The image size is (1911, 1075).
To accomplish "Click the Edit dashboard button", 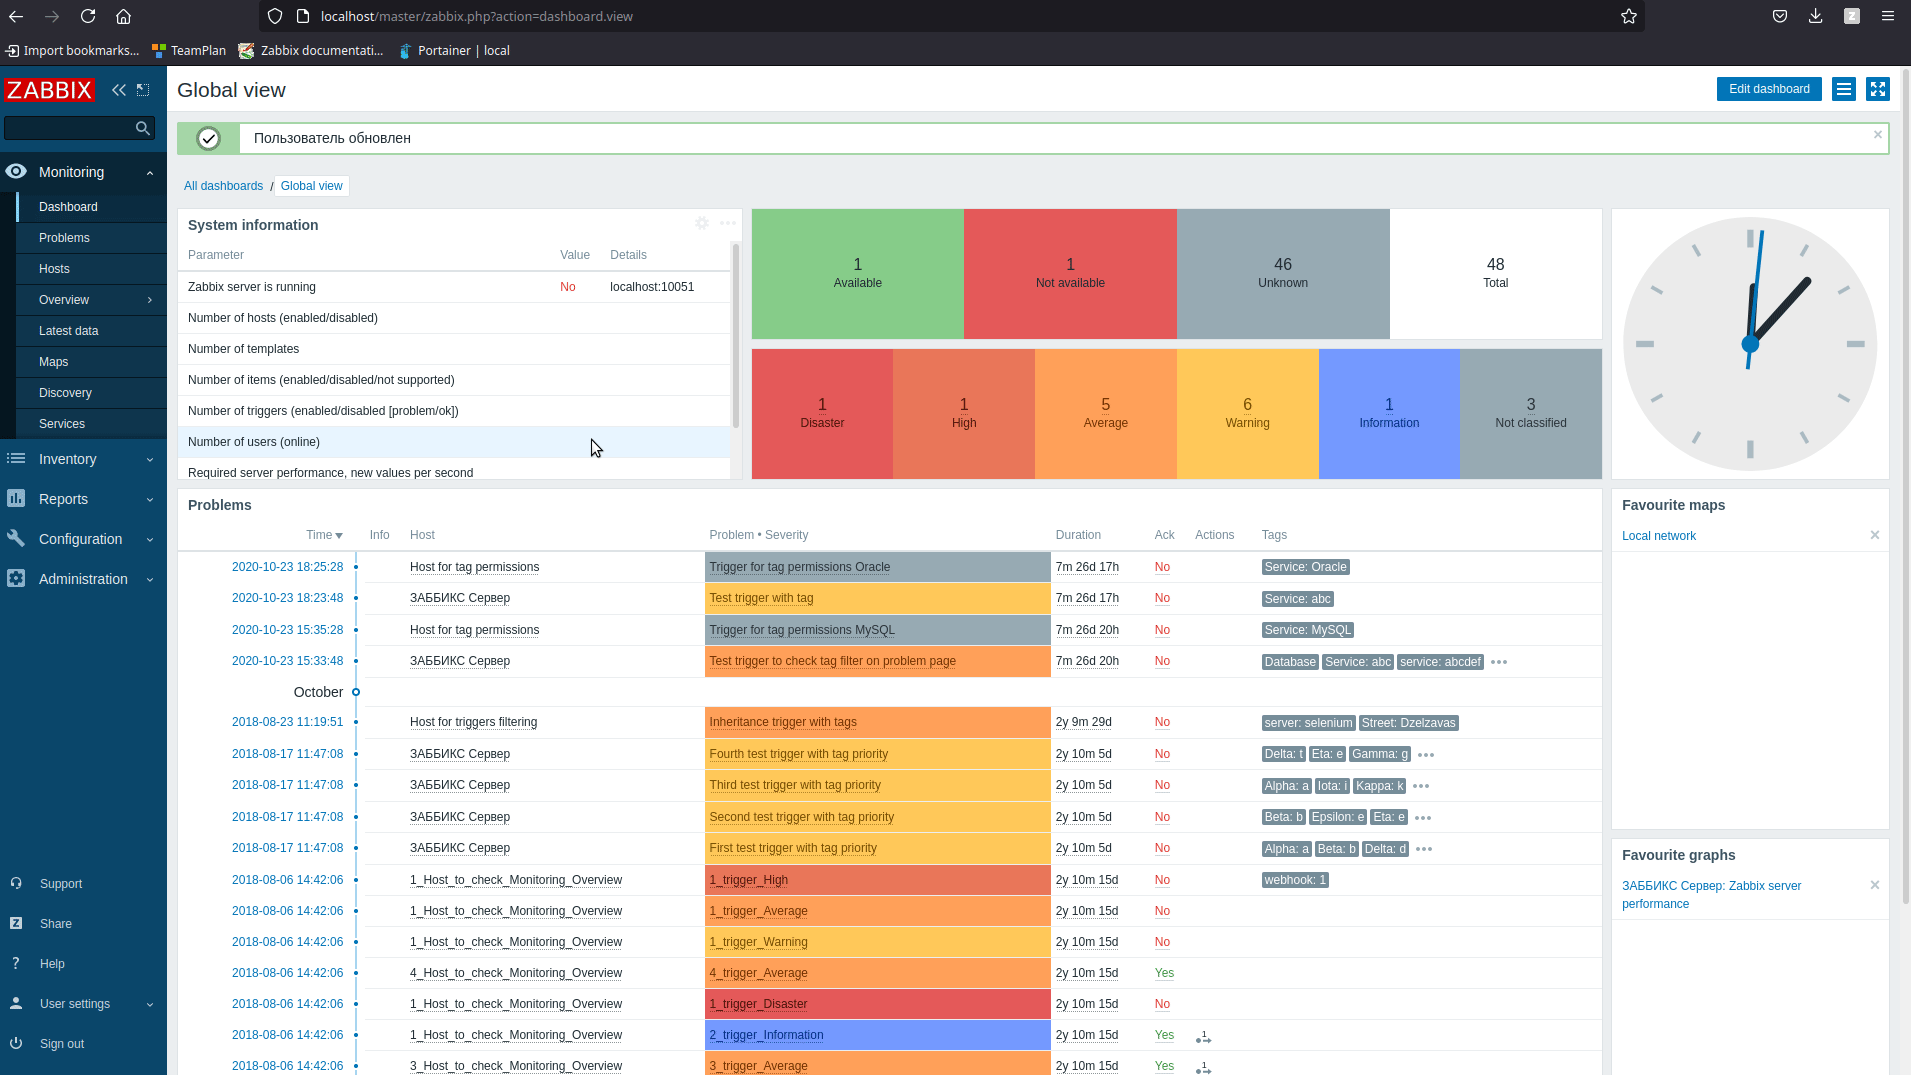I will tap(1768, 89).
